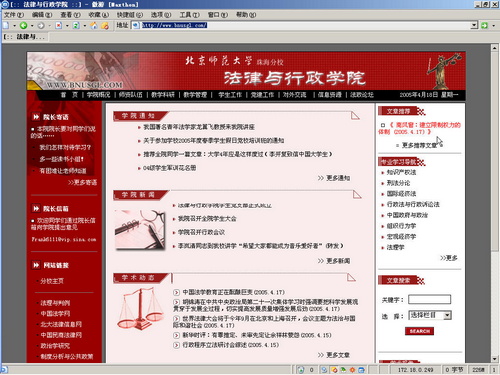Click the grey Forward arrow icon
Screen dimensions: 500x375
(41, 25)
